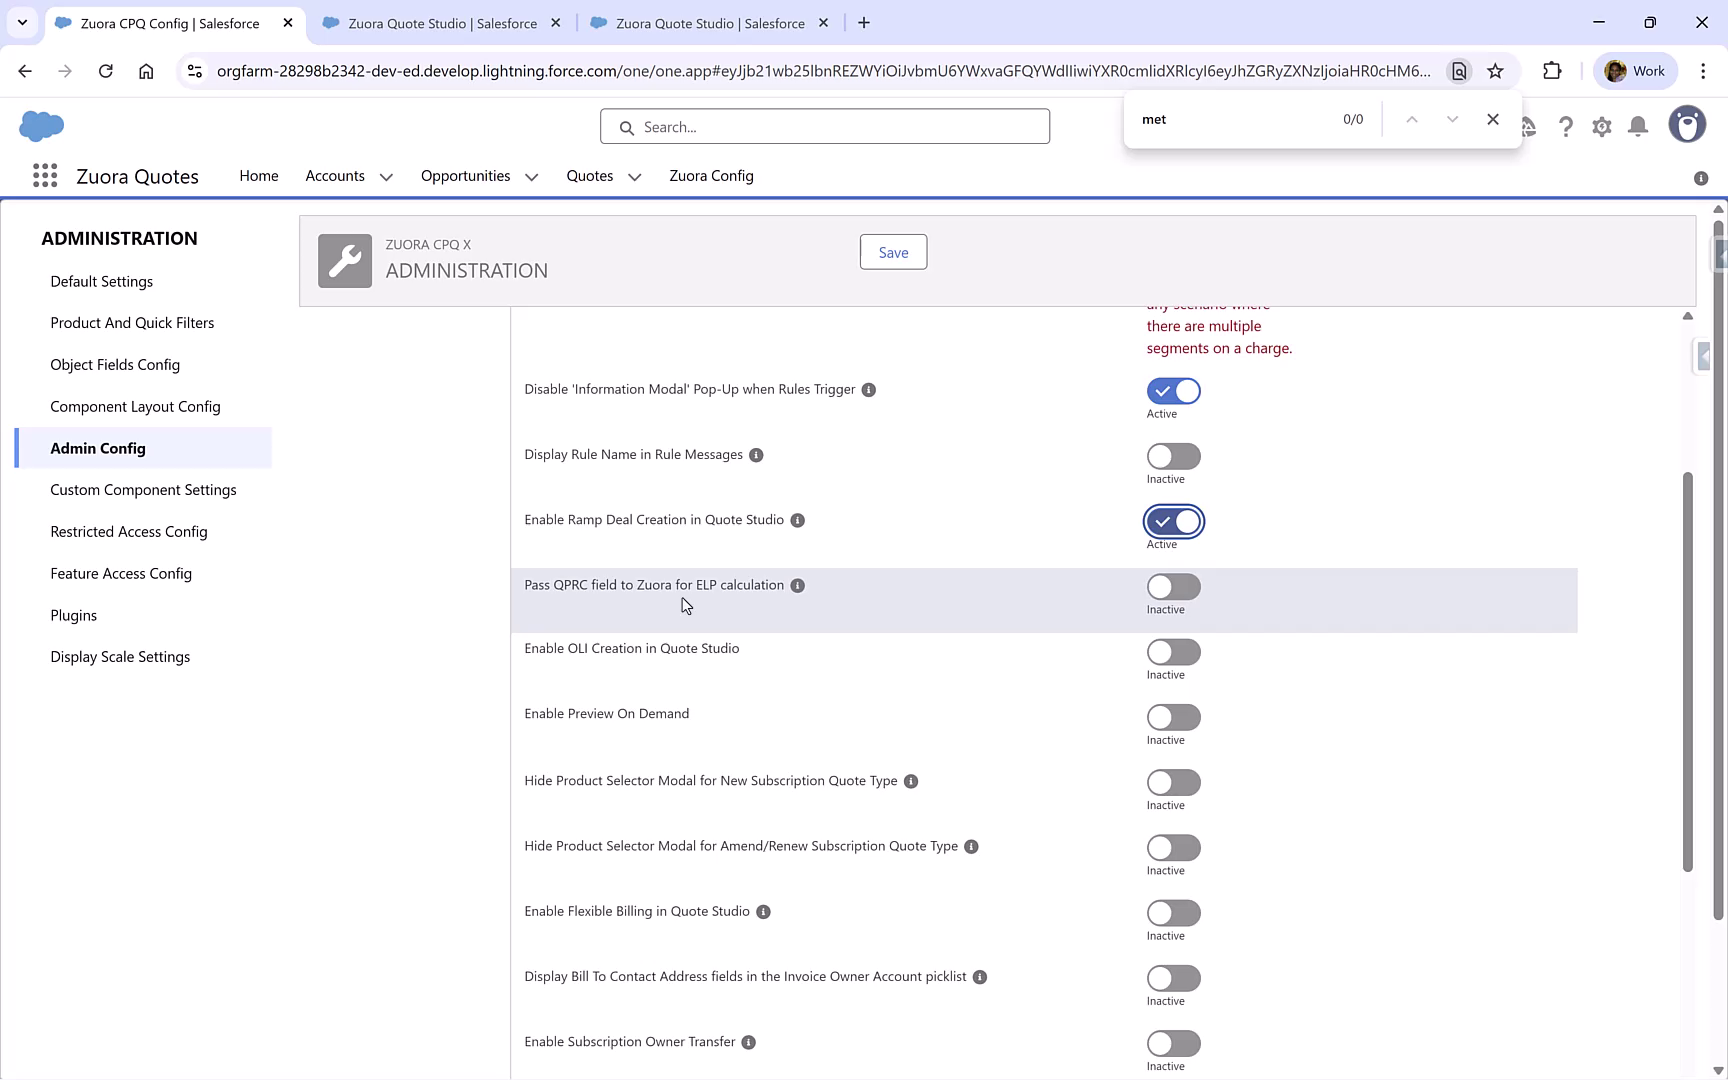Disable the Enable Ramp Deal Creation toggle
The image size is (1728, 1080).
click(1173, 521)
